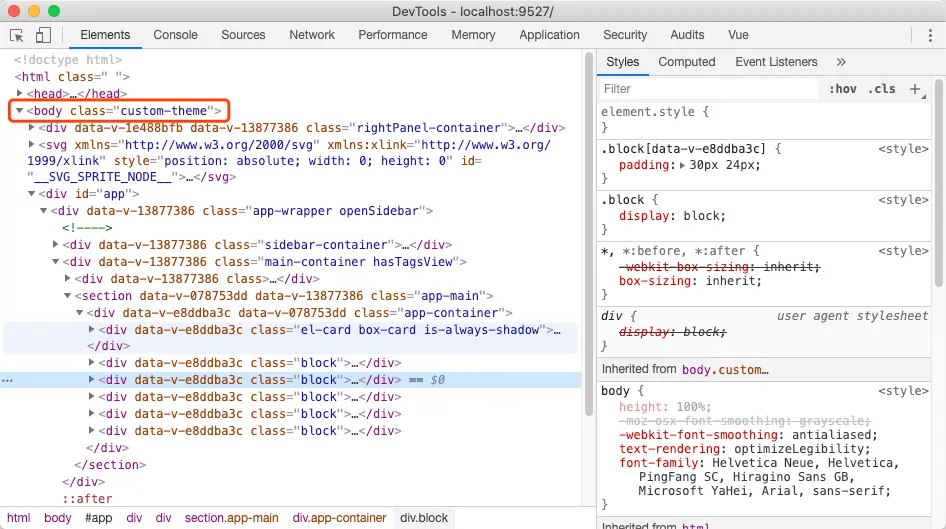The width and height of the screenshot is (946, 529).
Task: Open the Memory tab
Action: [x=473, y=35]
